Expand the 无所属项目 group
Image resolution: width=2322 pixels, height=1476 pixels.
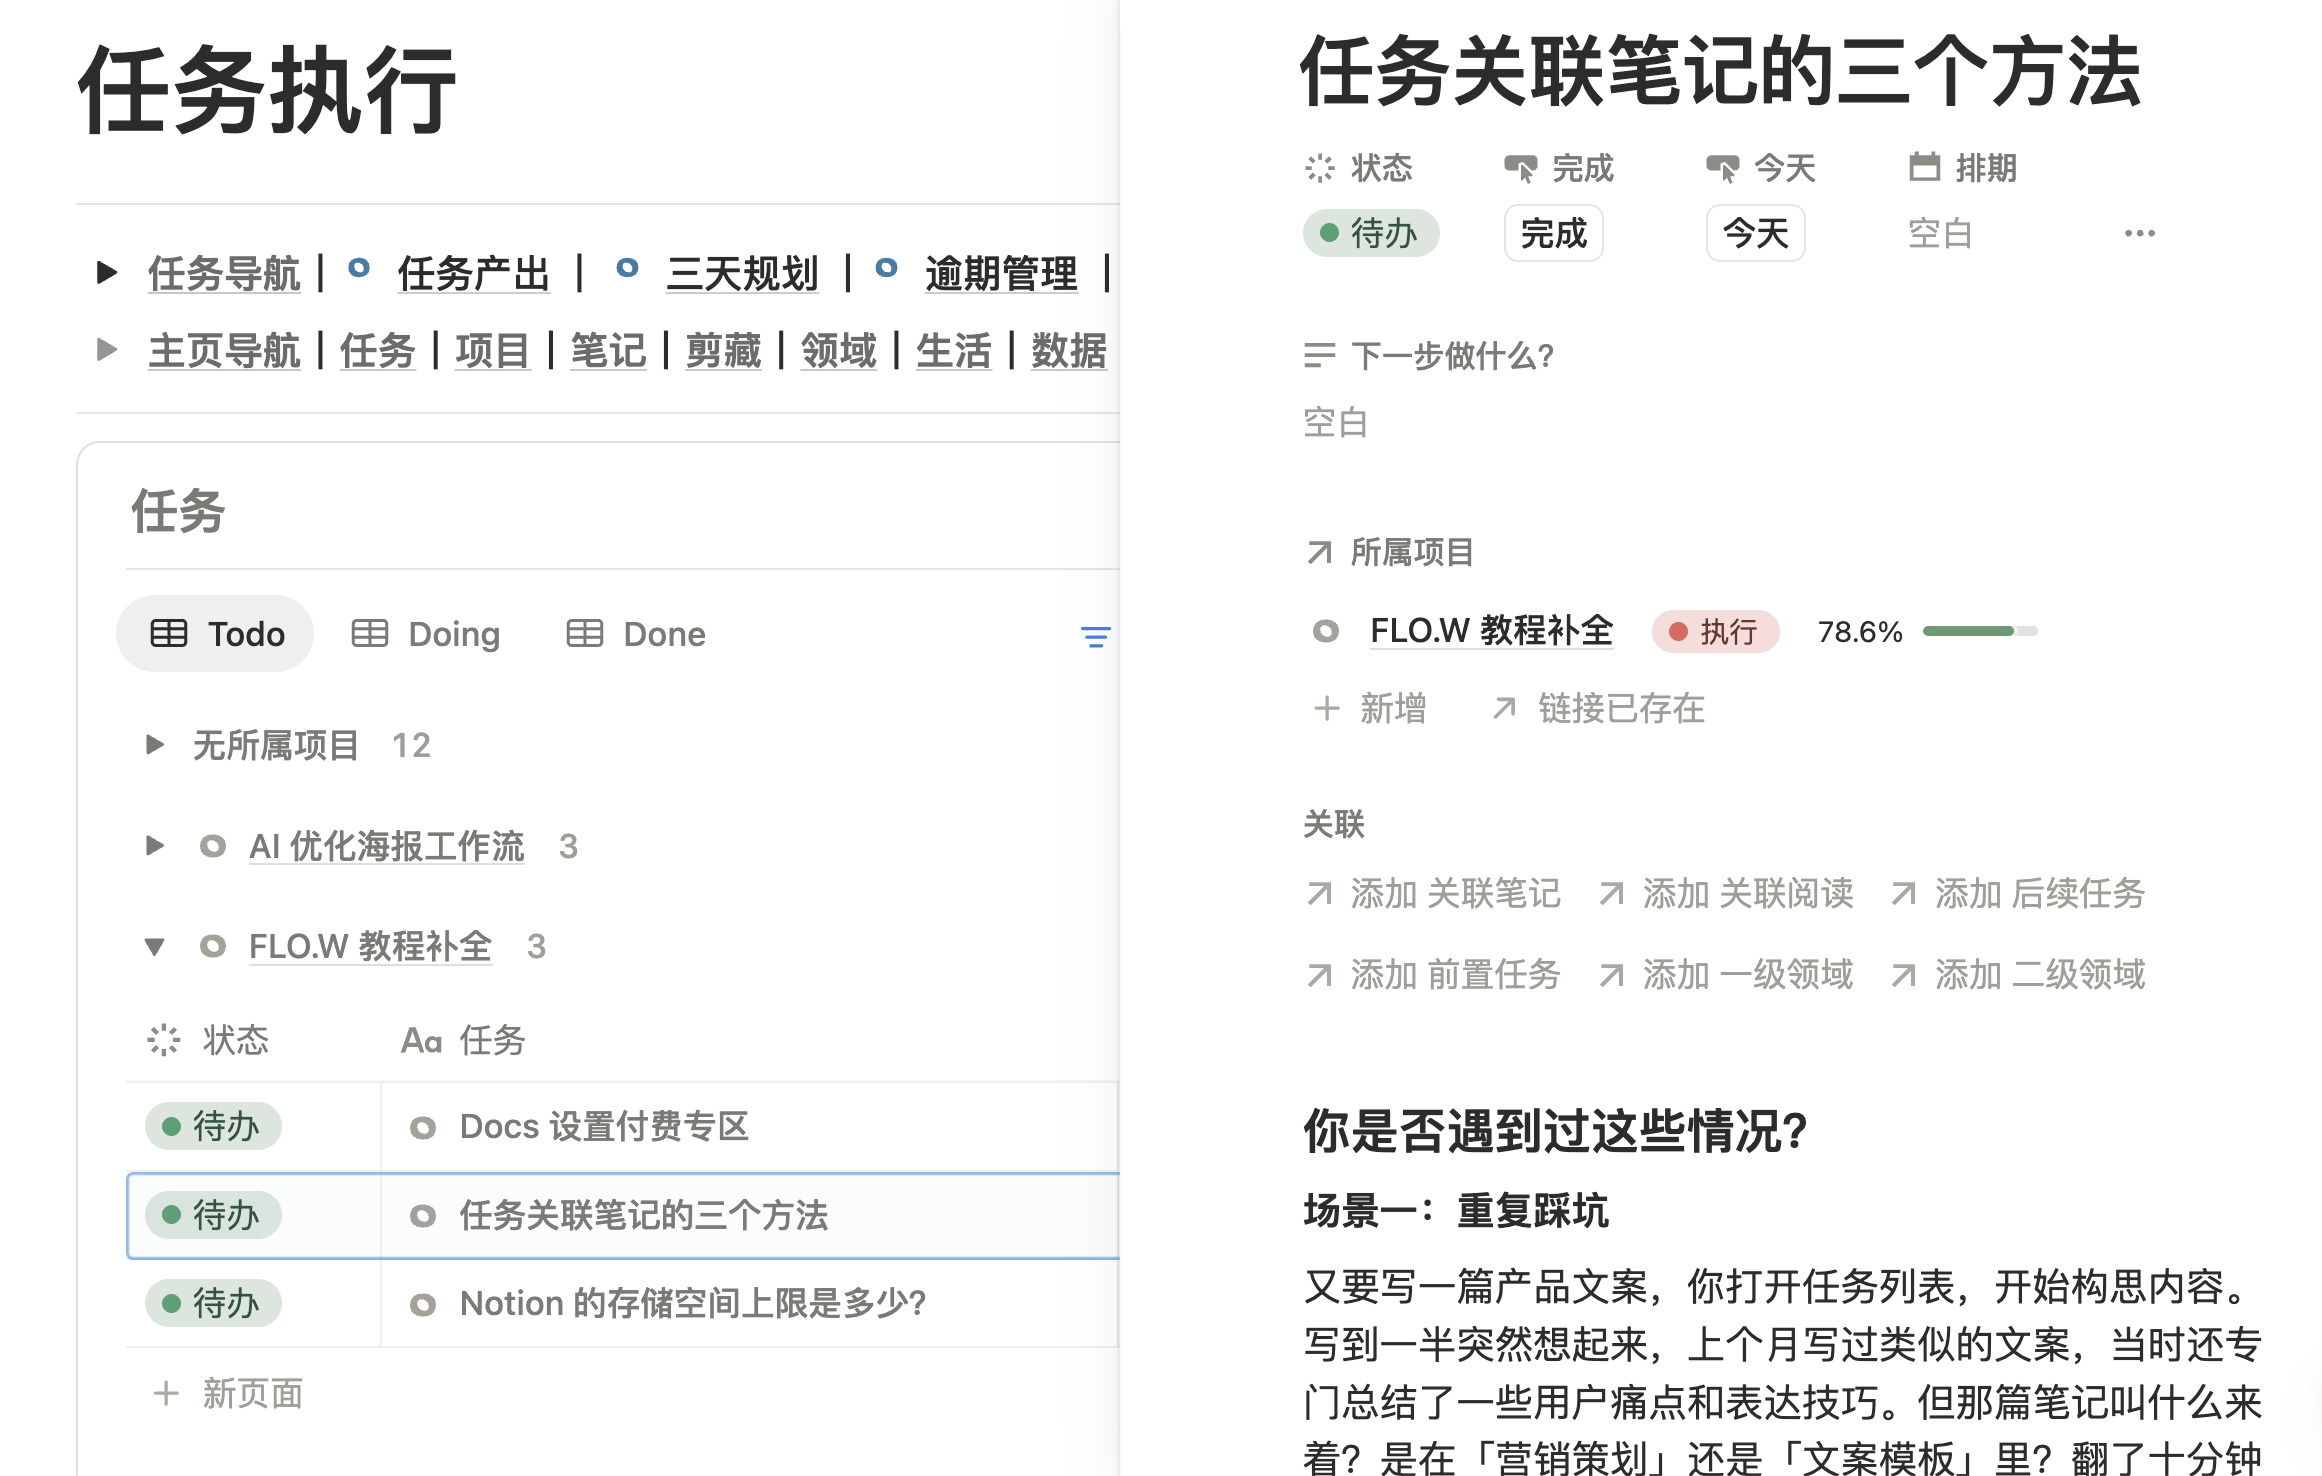[154, 745]
